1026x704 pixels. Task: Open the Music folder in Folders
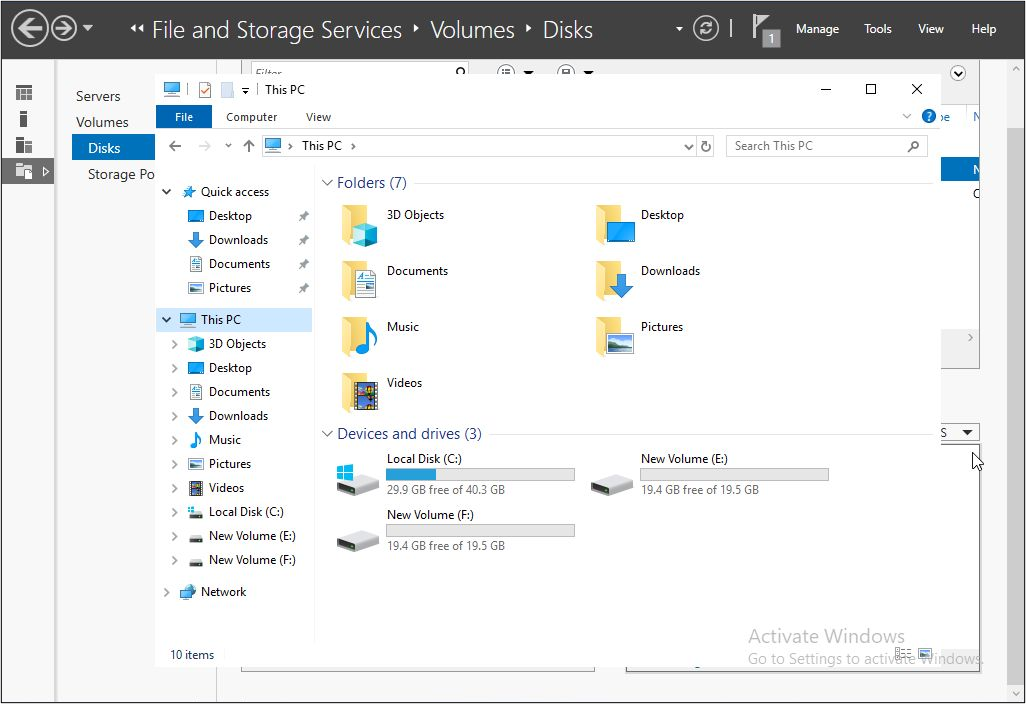coord(360,337)
